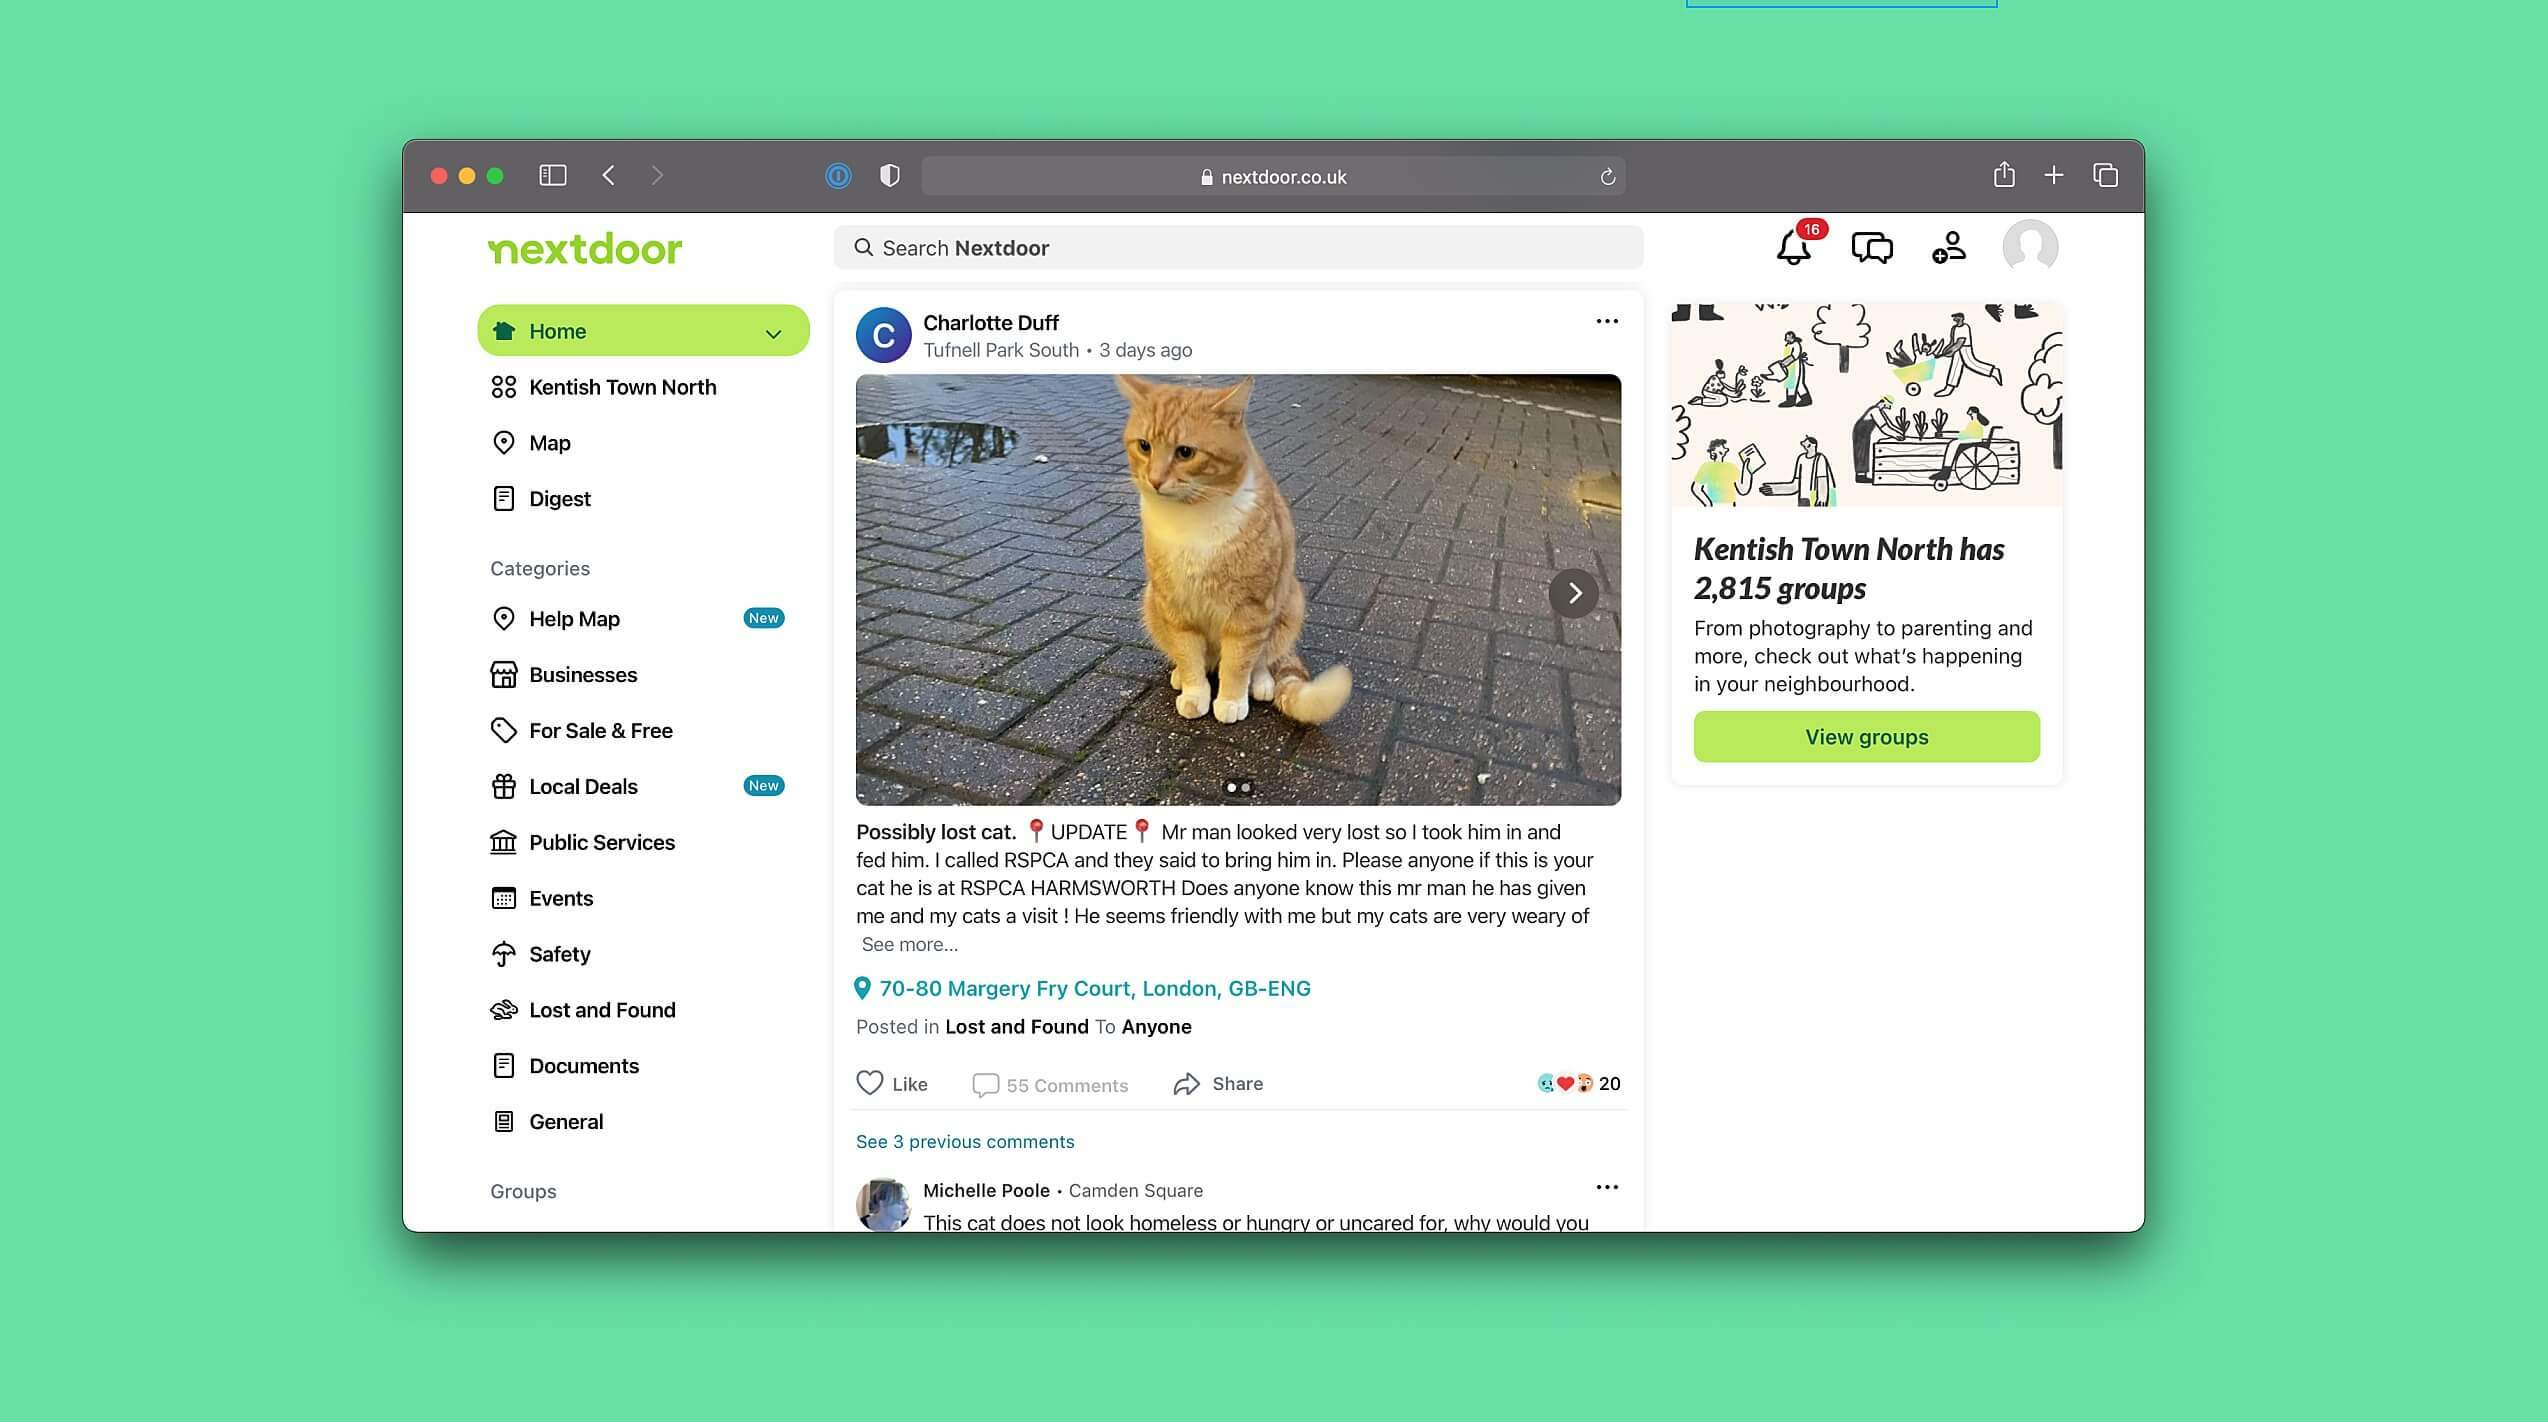Open the messages chat icon
Screen dimensions: 2548x1422
pos(1872,247)
